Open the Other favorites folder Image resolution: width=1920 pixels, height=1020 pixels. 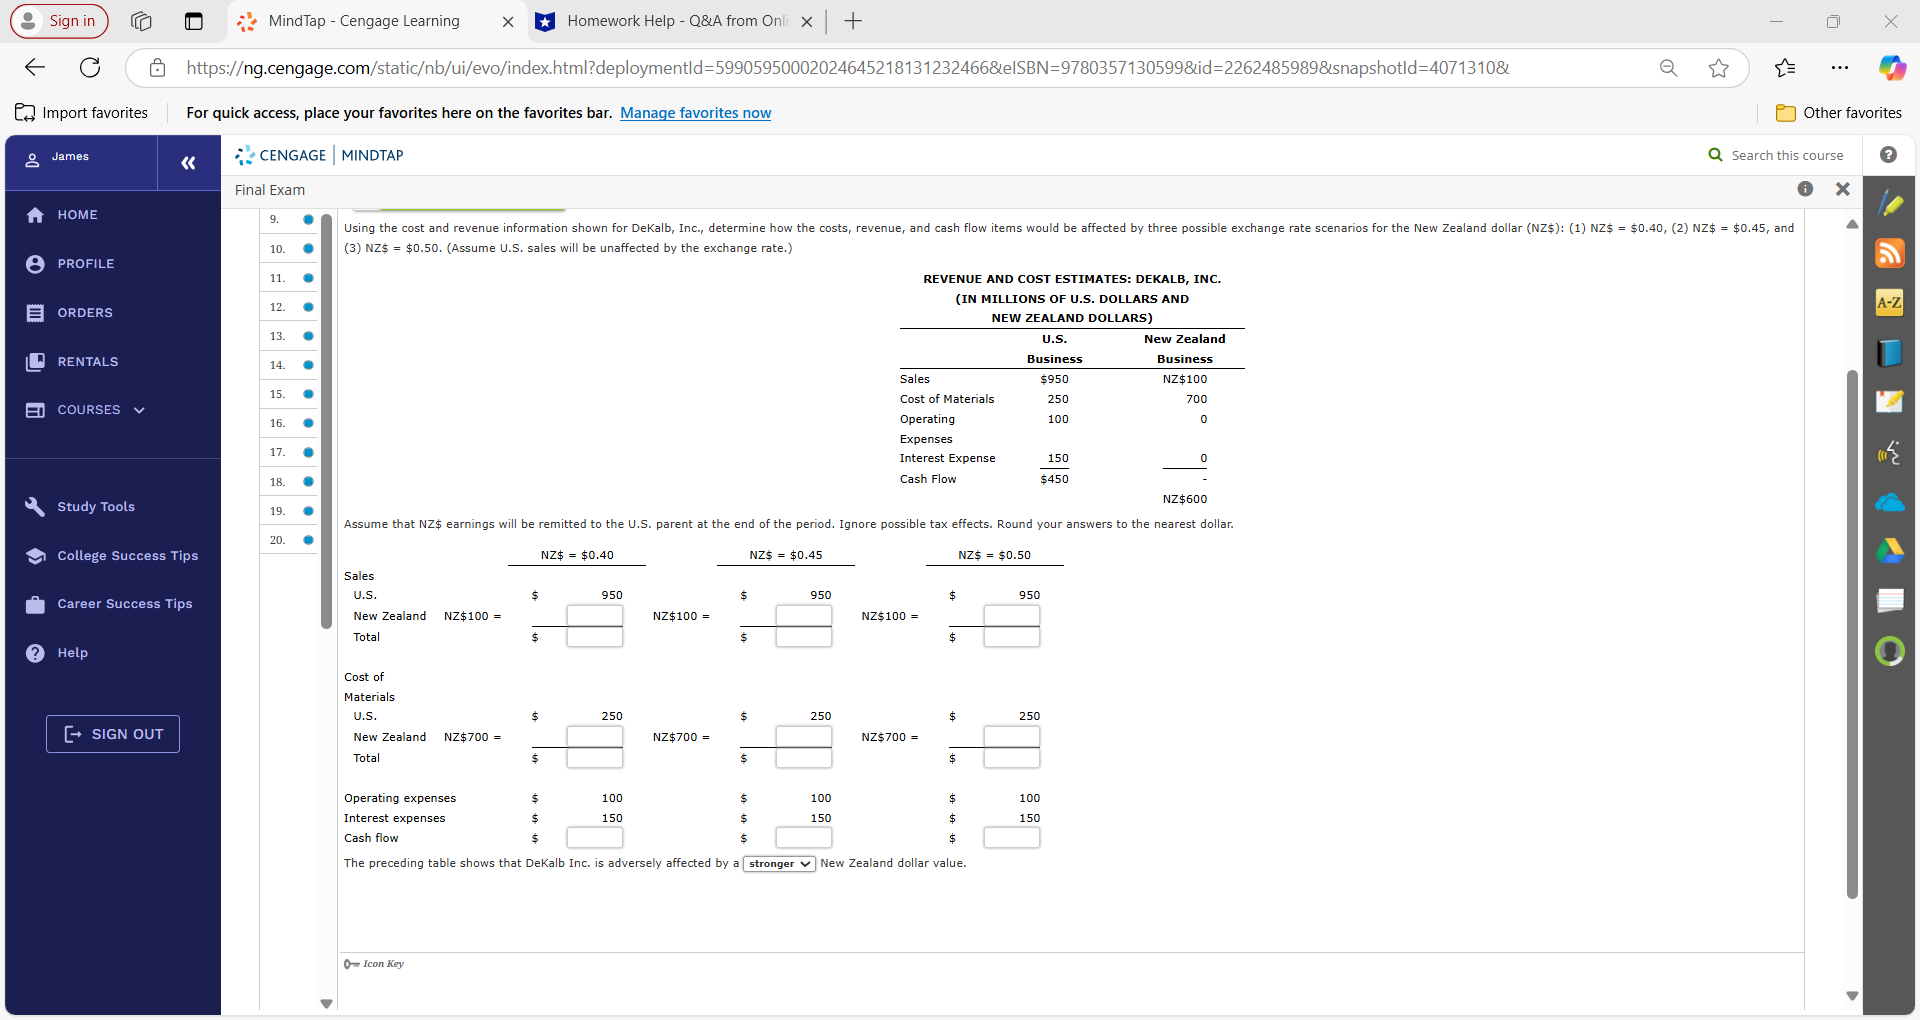coord(1839,113)
